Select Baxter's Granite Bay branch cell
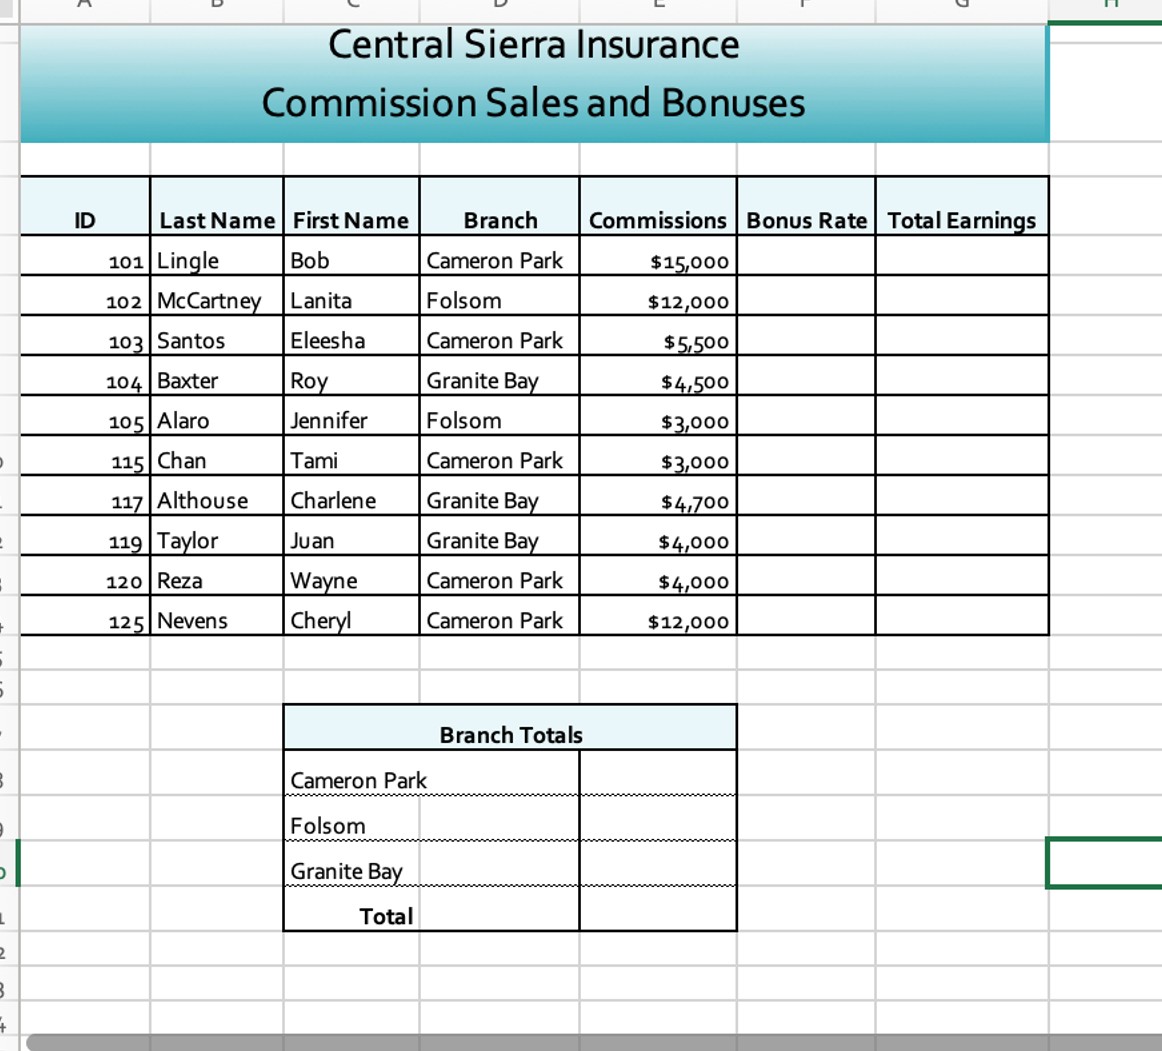The height and width of the screenshot is (1051, 1162). pyautogui.click(x=497, y=380)
